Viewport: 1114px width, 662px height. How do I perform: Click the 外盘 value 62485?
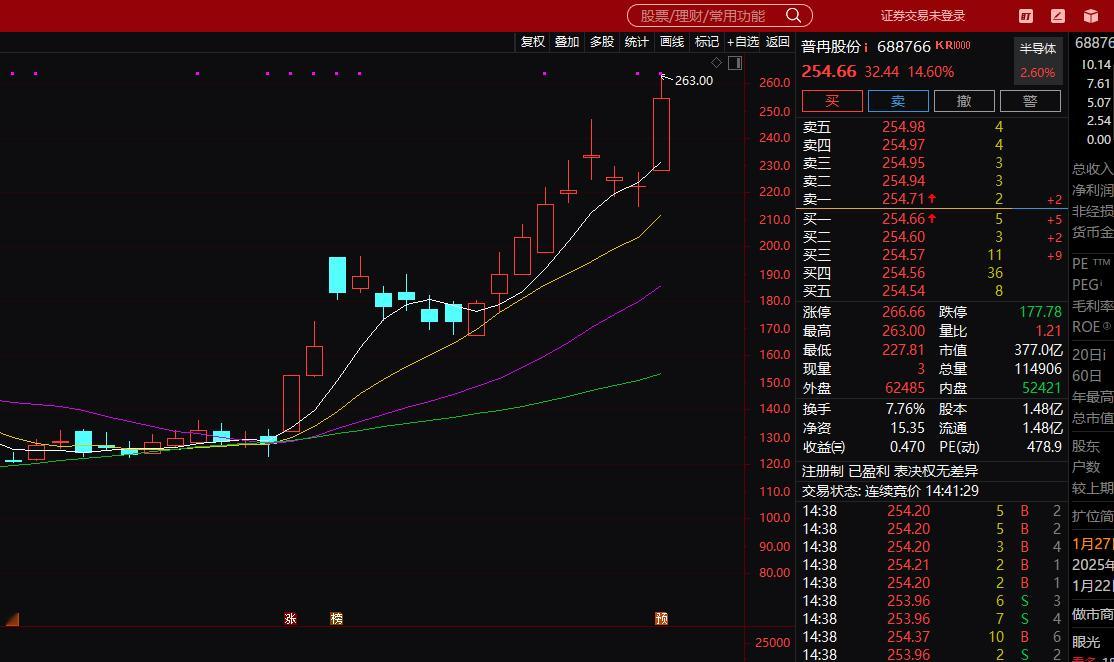(x=904, y=389)
